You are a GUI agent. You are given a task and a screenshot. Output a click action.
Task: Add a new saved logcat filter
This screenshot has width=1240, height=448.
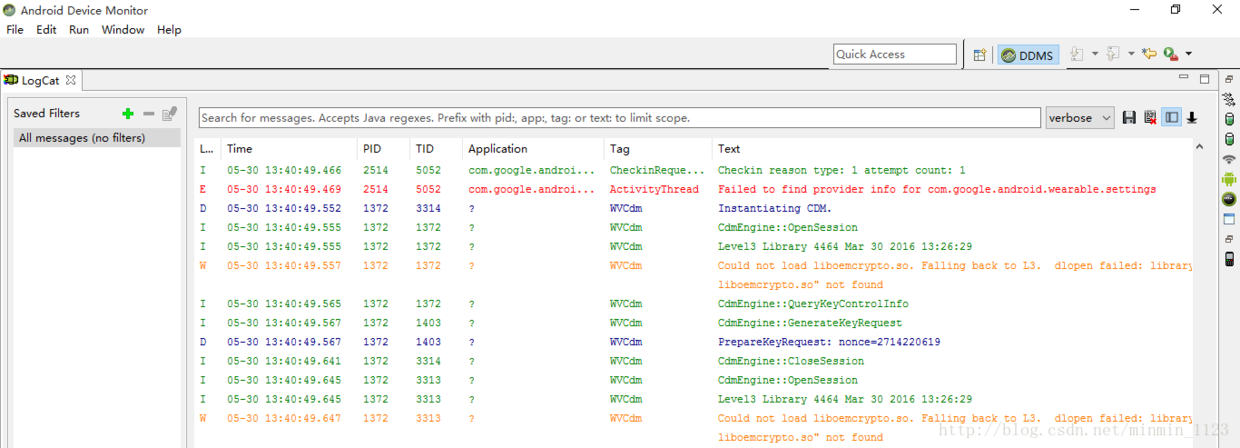(128, 114)
